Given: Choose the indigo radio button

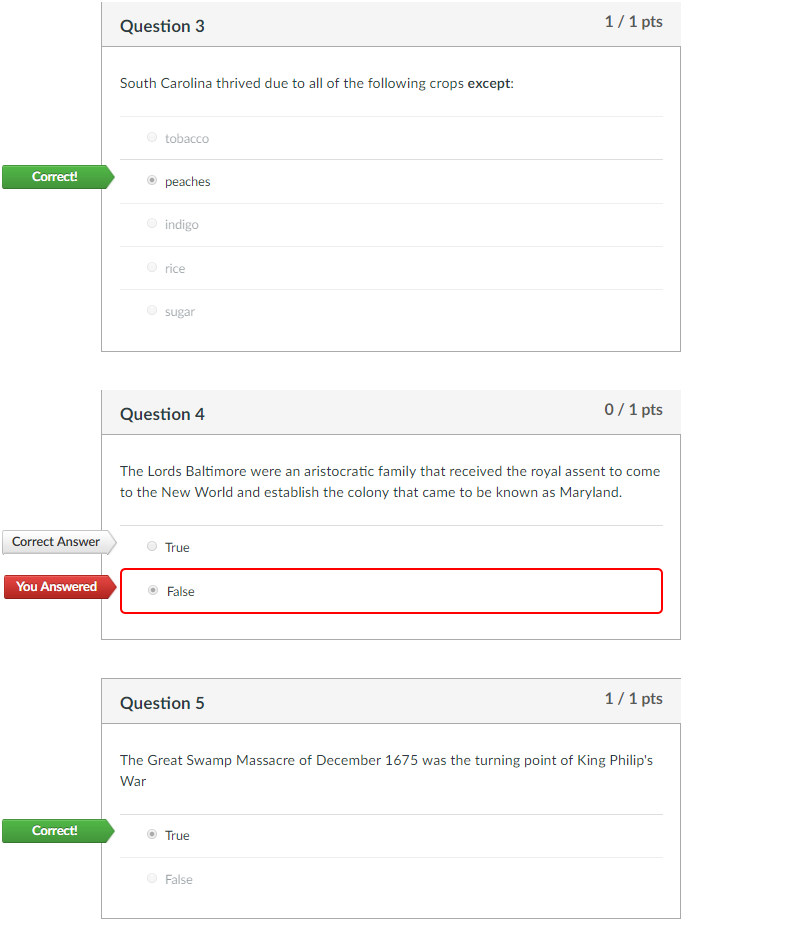Looking at the screenshot, I should (152, 223).
